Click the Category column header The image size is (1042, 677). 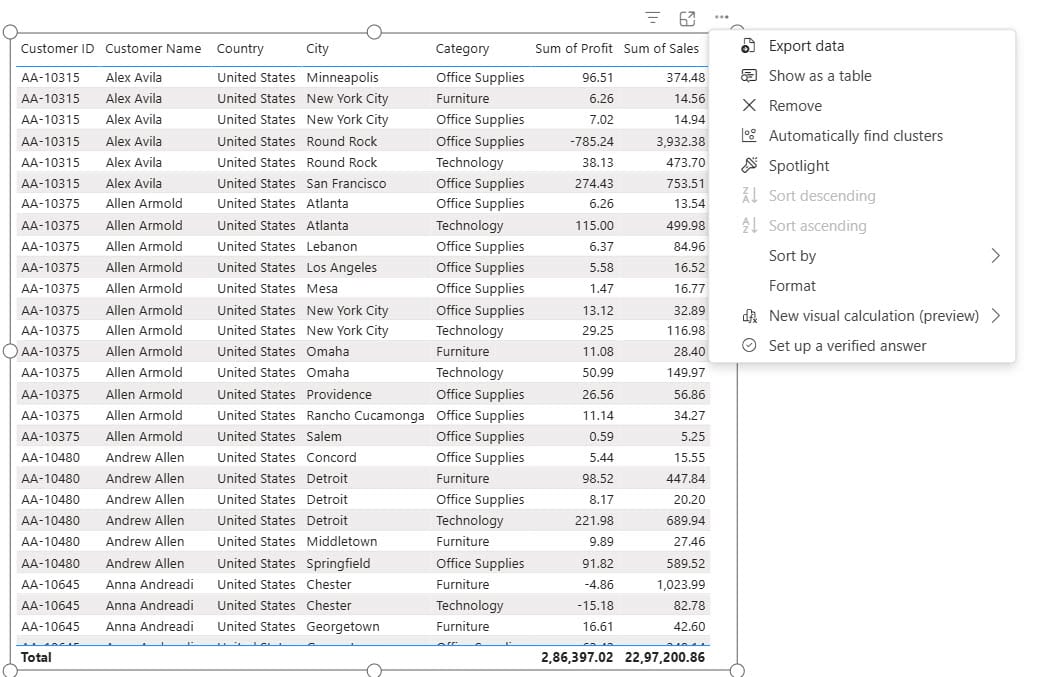pos(462,48)
